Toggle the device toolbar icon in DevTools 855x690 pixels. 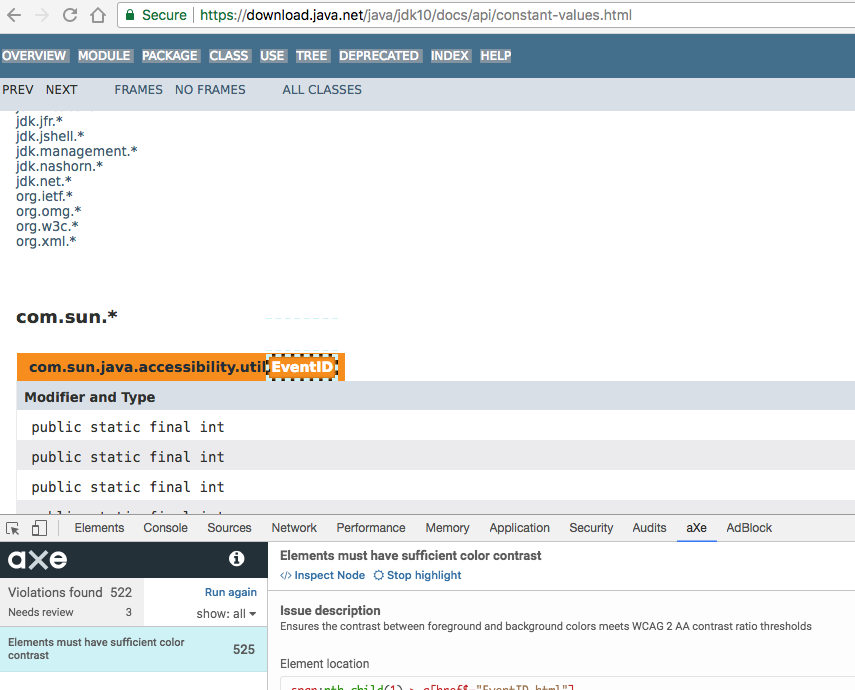40,528
